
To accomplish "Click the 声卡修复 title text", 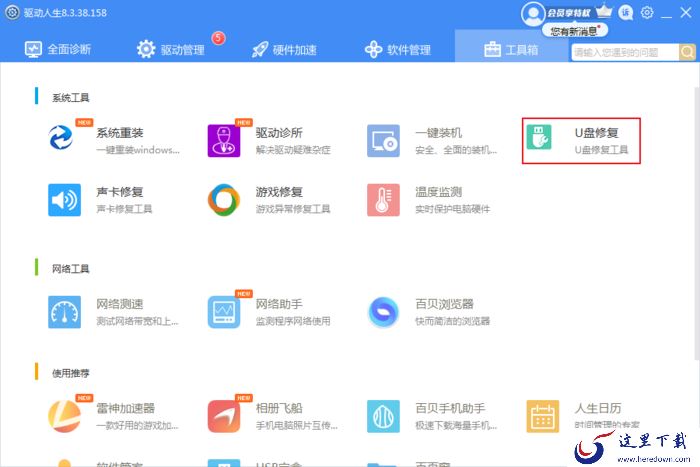I will (x=120, y=192).
